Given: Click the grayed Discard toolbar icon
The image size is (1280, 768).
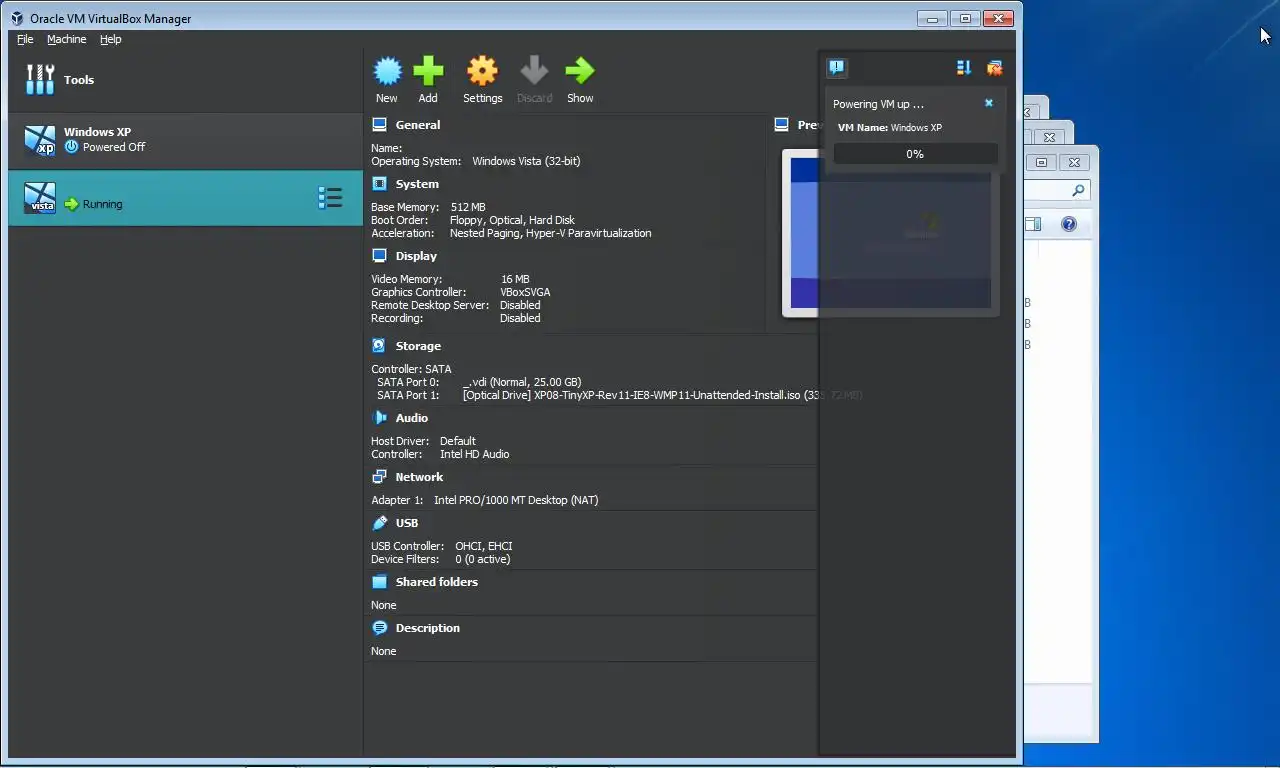Looking at the screenshot, I should point(534,71).
